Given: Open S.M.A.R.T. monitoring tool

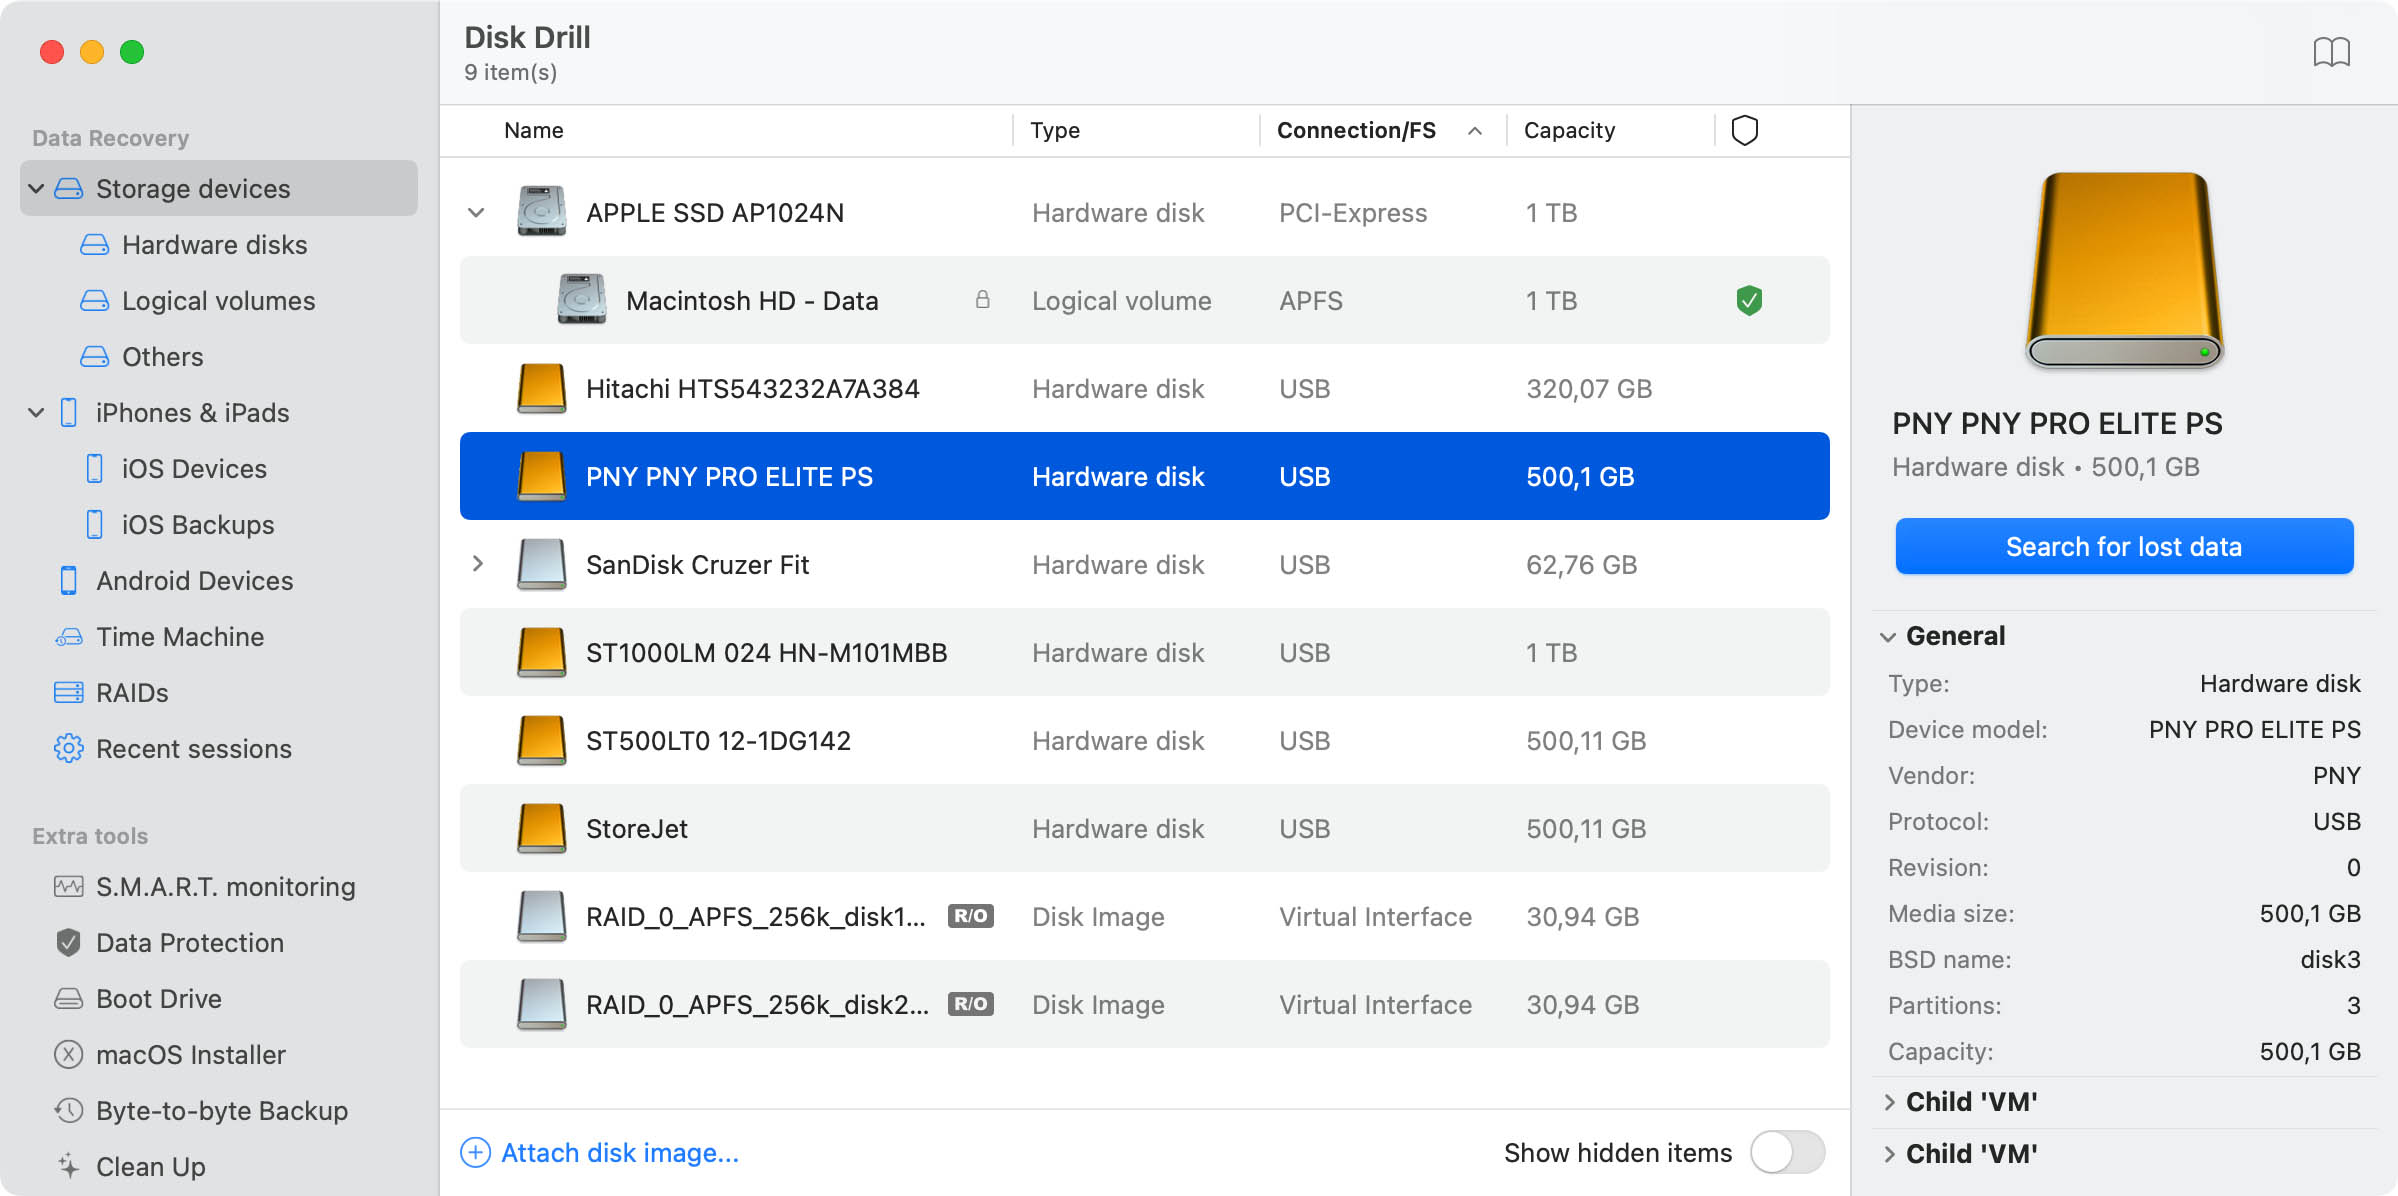Looking at the screenshot, I should [x=224, y=886].
